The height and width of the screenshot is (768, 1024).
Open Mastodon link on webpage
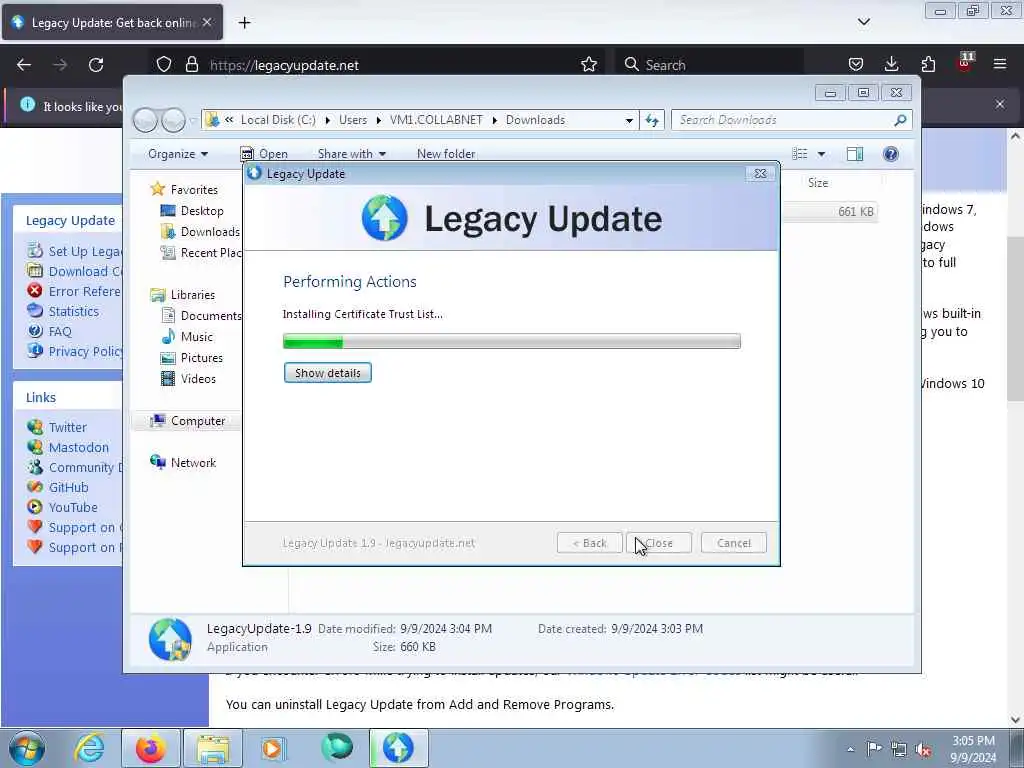coord(78,448)
